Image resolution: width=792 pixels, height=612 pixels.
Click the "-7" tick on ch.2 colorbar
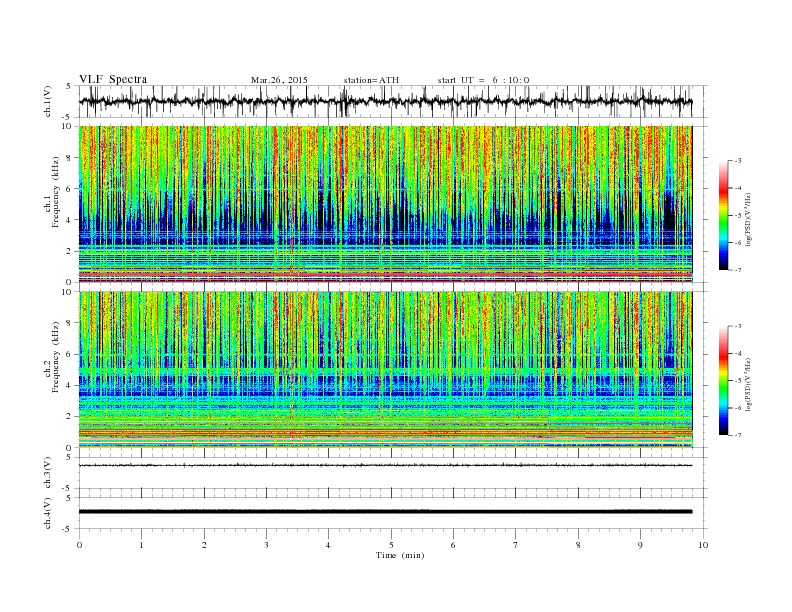(738, 435)
